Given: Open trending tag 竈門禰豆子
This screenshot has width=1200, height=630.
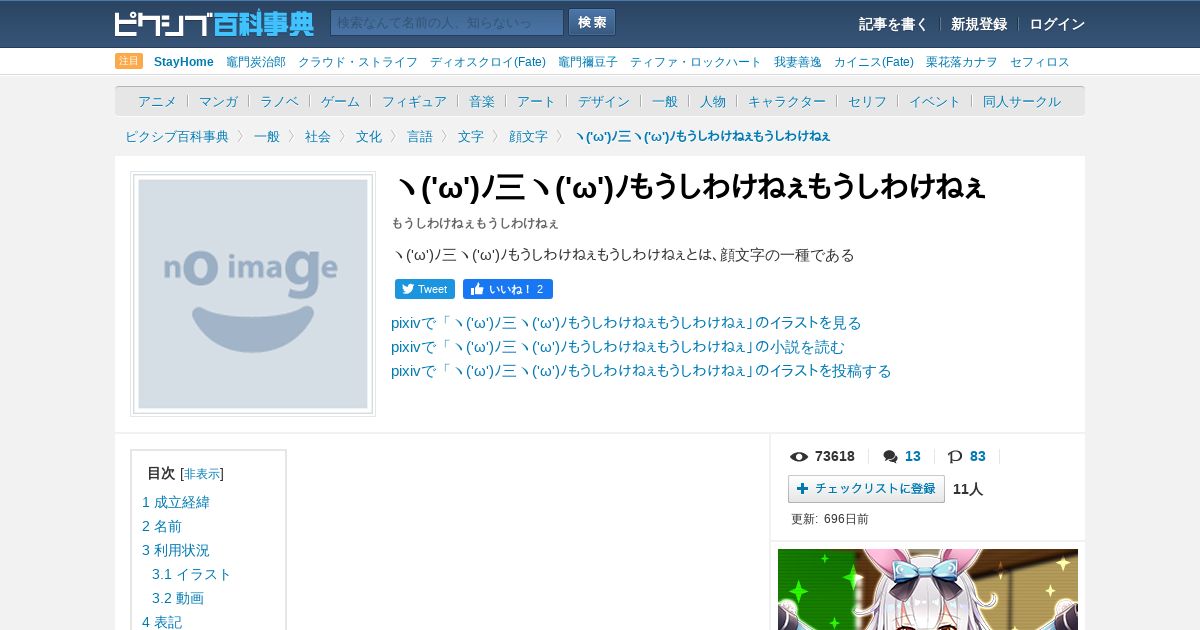Looking at the screenshot, I should click(588, 62).
